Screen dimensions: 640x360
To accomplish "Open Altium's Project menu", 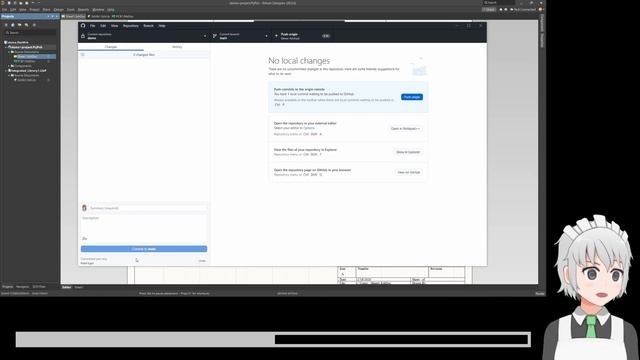I will coord(34,9).
